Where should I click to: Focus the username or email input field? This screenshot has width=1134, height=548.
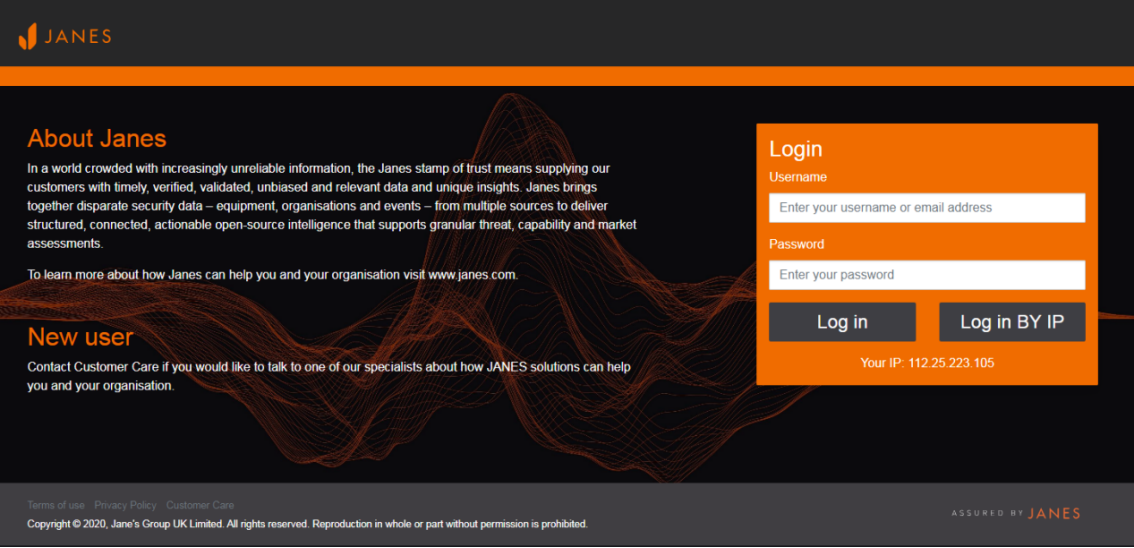(x=926, y=207)
